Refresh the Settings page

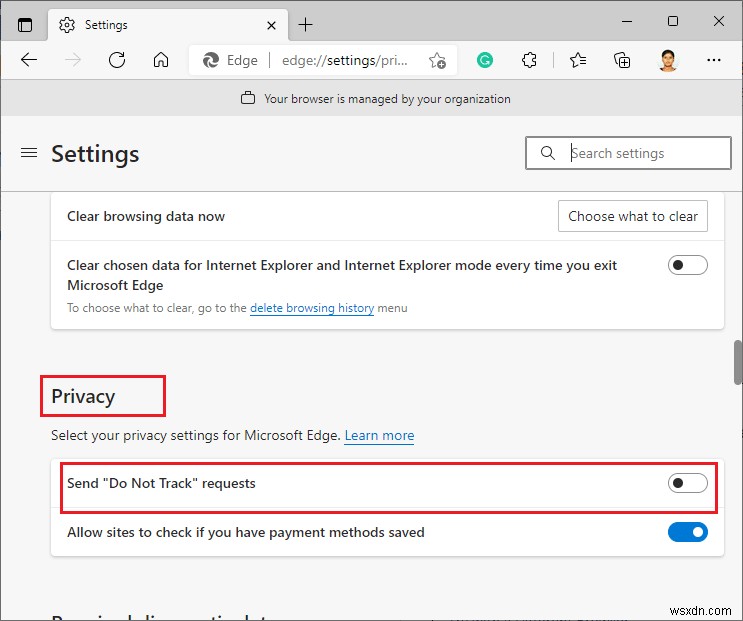point(117,60)
